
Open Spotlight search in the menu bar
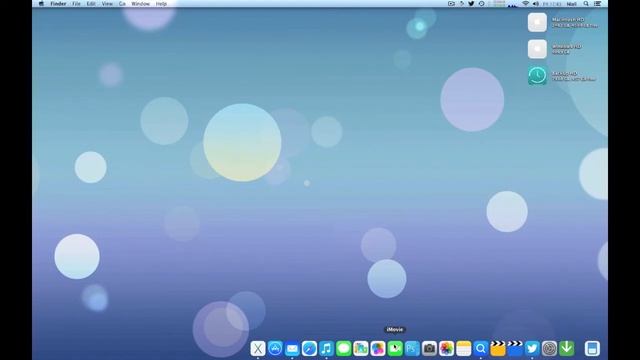tap(586, 4)
